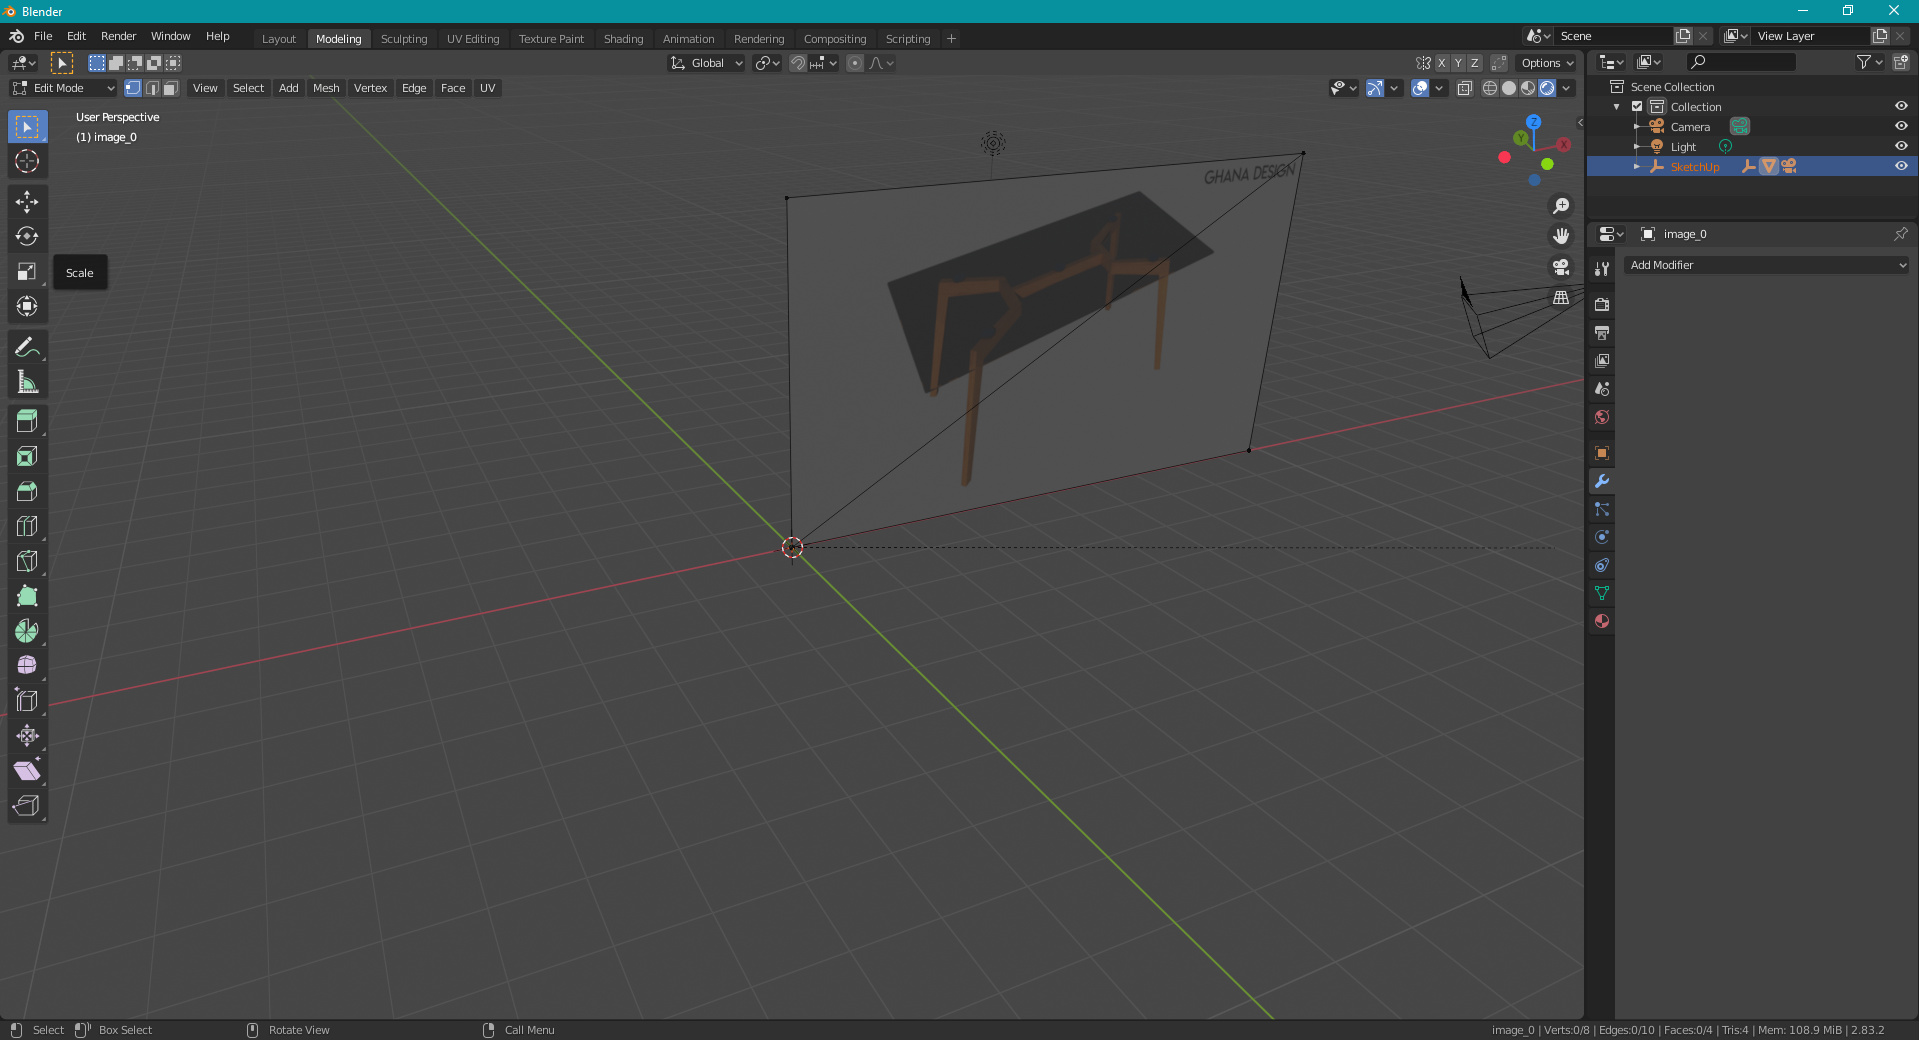This screenshot has height=1040, width=1919.
Task: Open the Add Modifier dropdown
Action: tap(1764, 265)
